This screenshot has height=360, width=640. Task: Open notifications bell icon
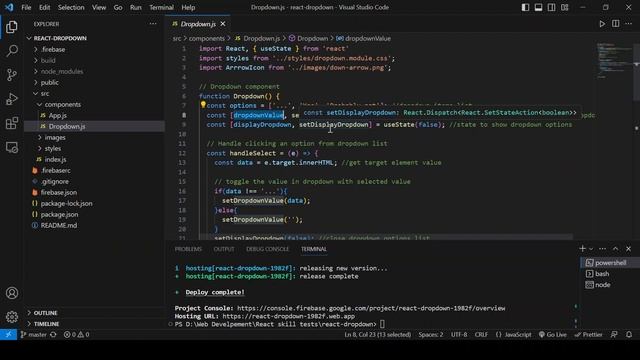tap(629, 334)
